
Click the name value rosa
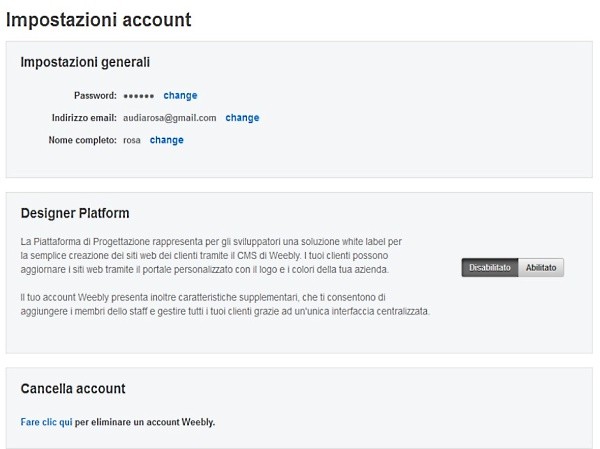131,140
